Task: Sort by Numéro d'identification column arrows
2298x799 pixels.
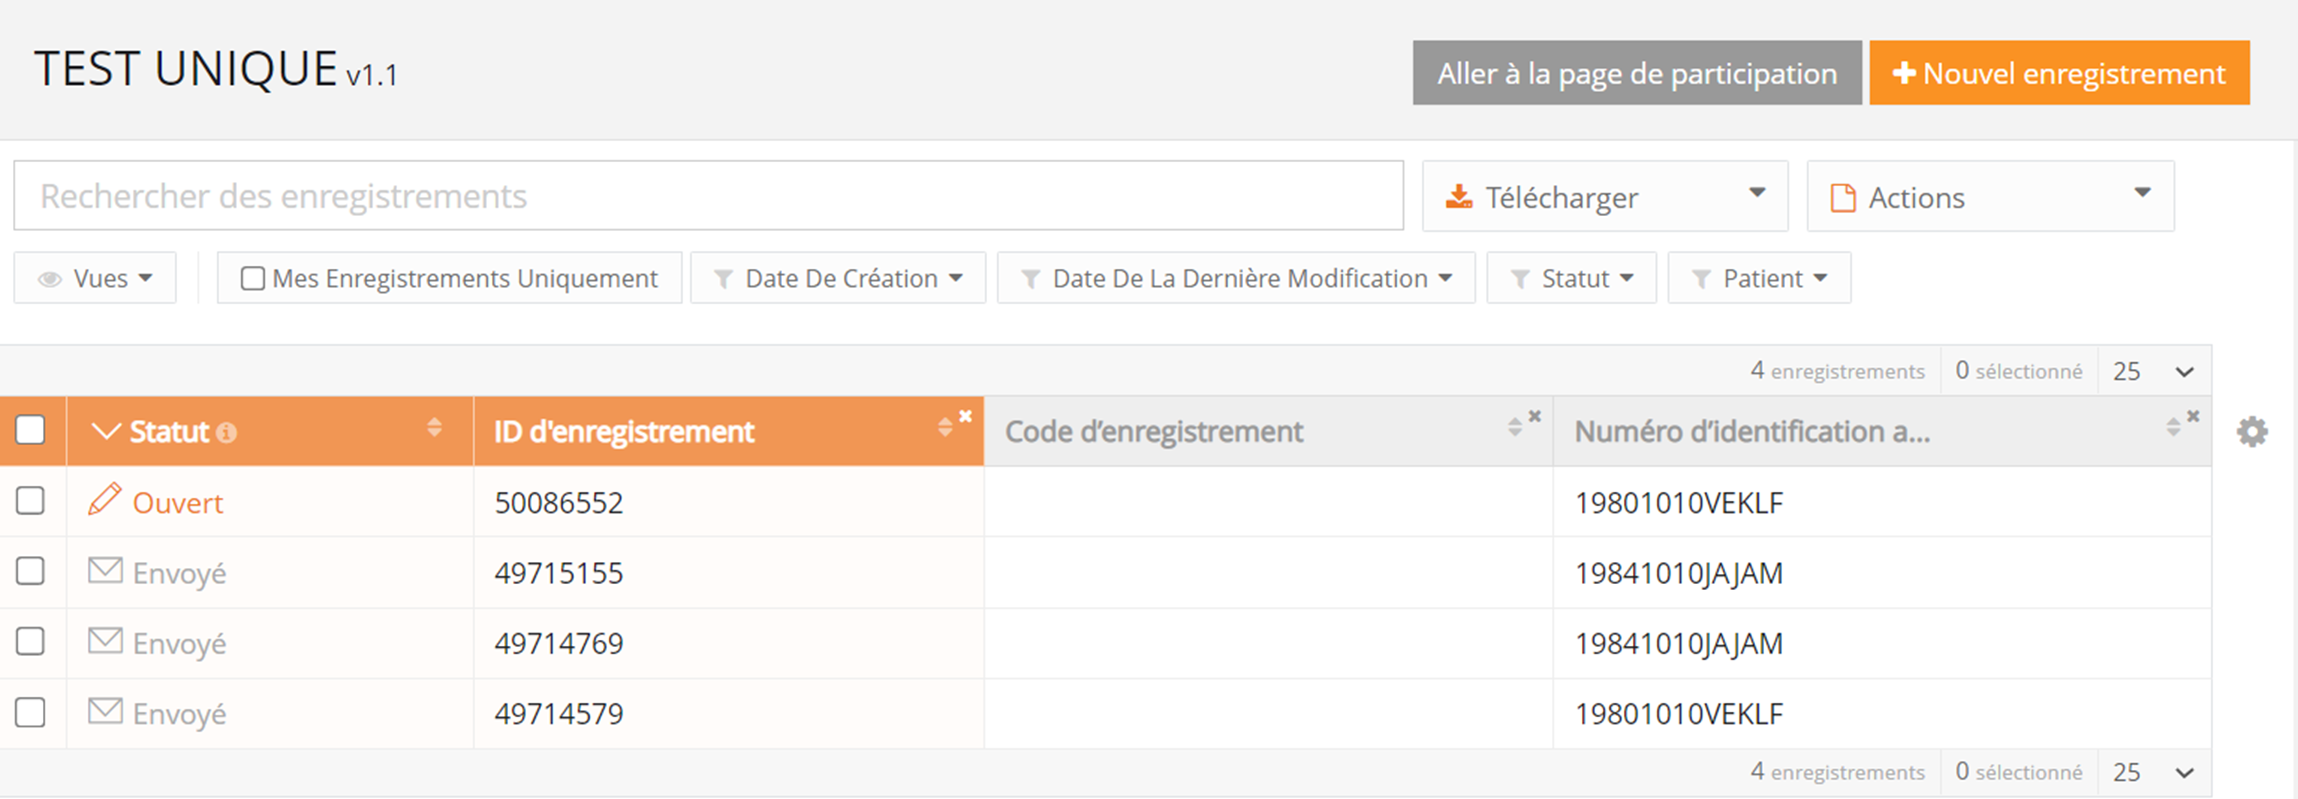Action: 2172,428
